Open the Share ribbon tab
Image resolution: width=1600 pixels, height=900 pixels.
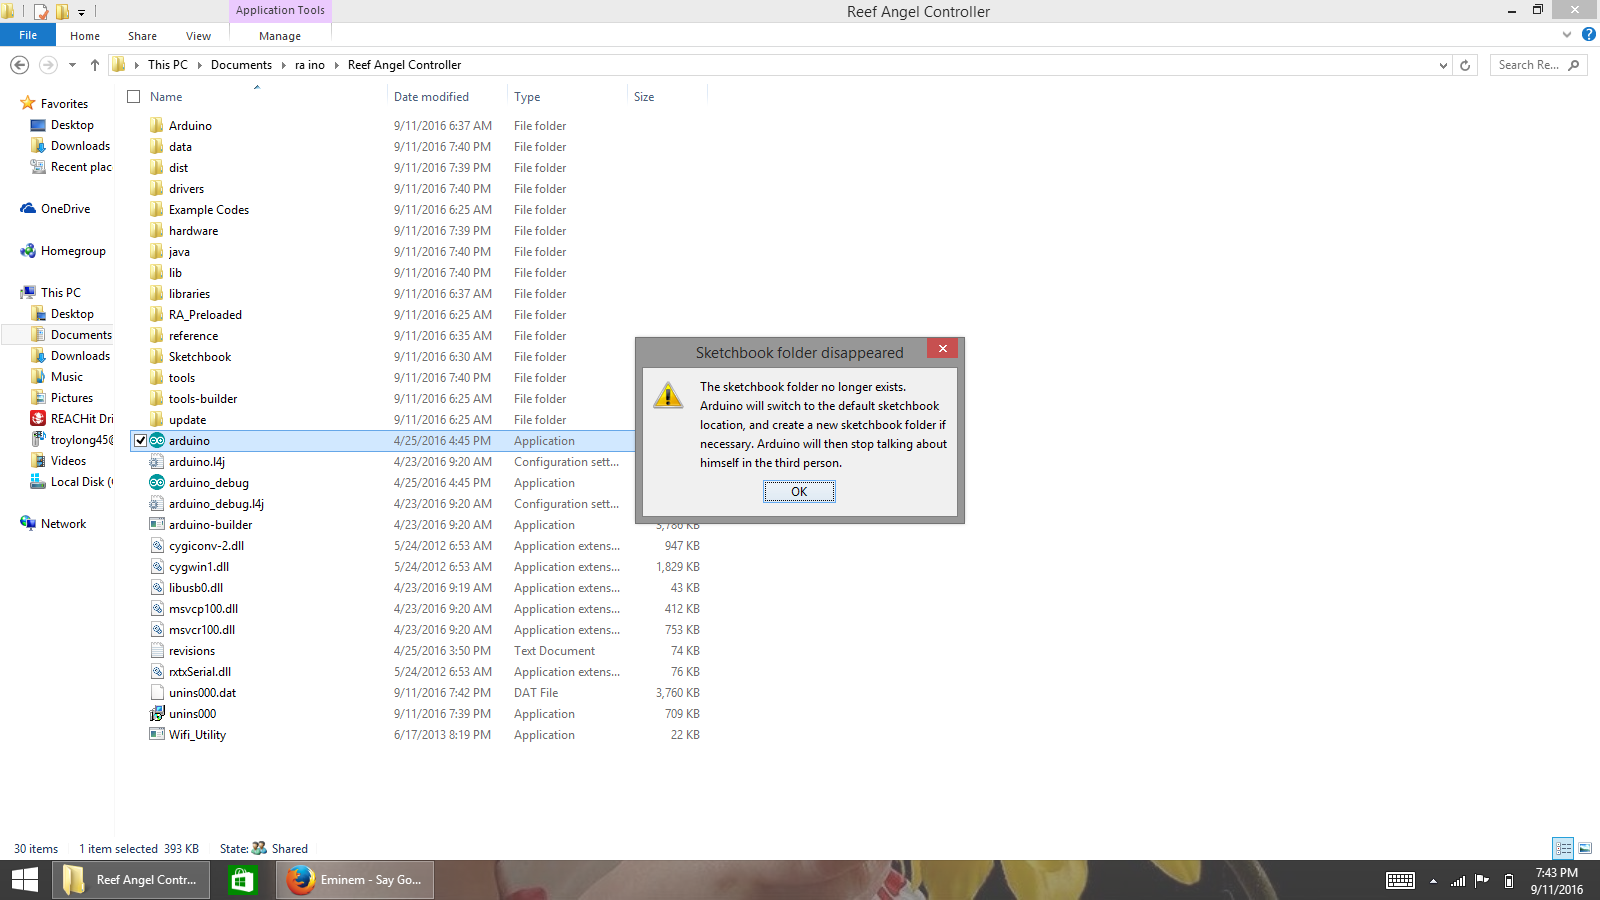coord(142,36)
